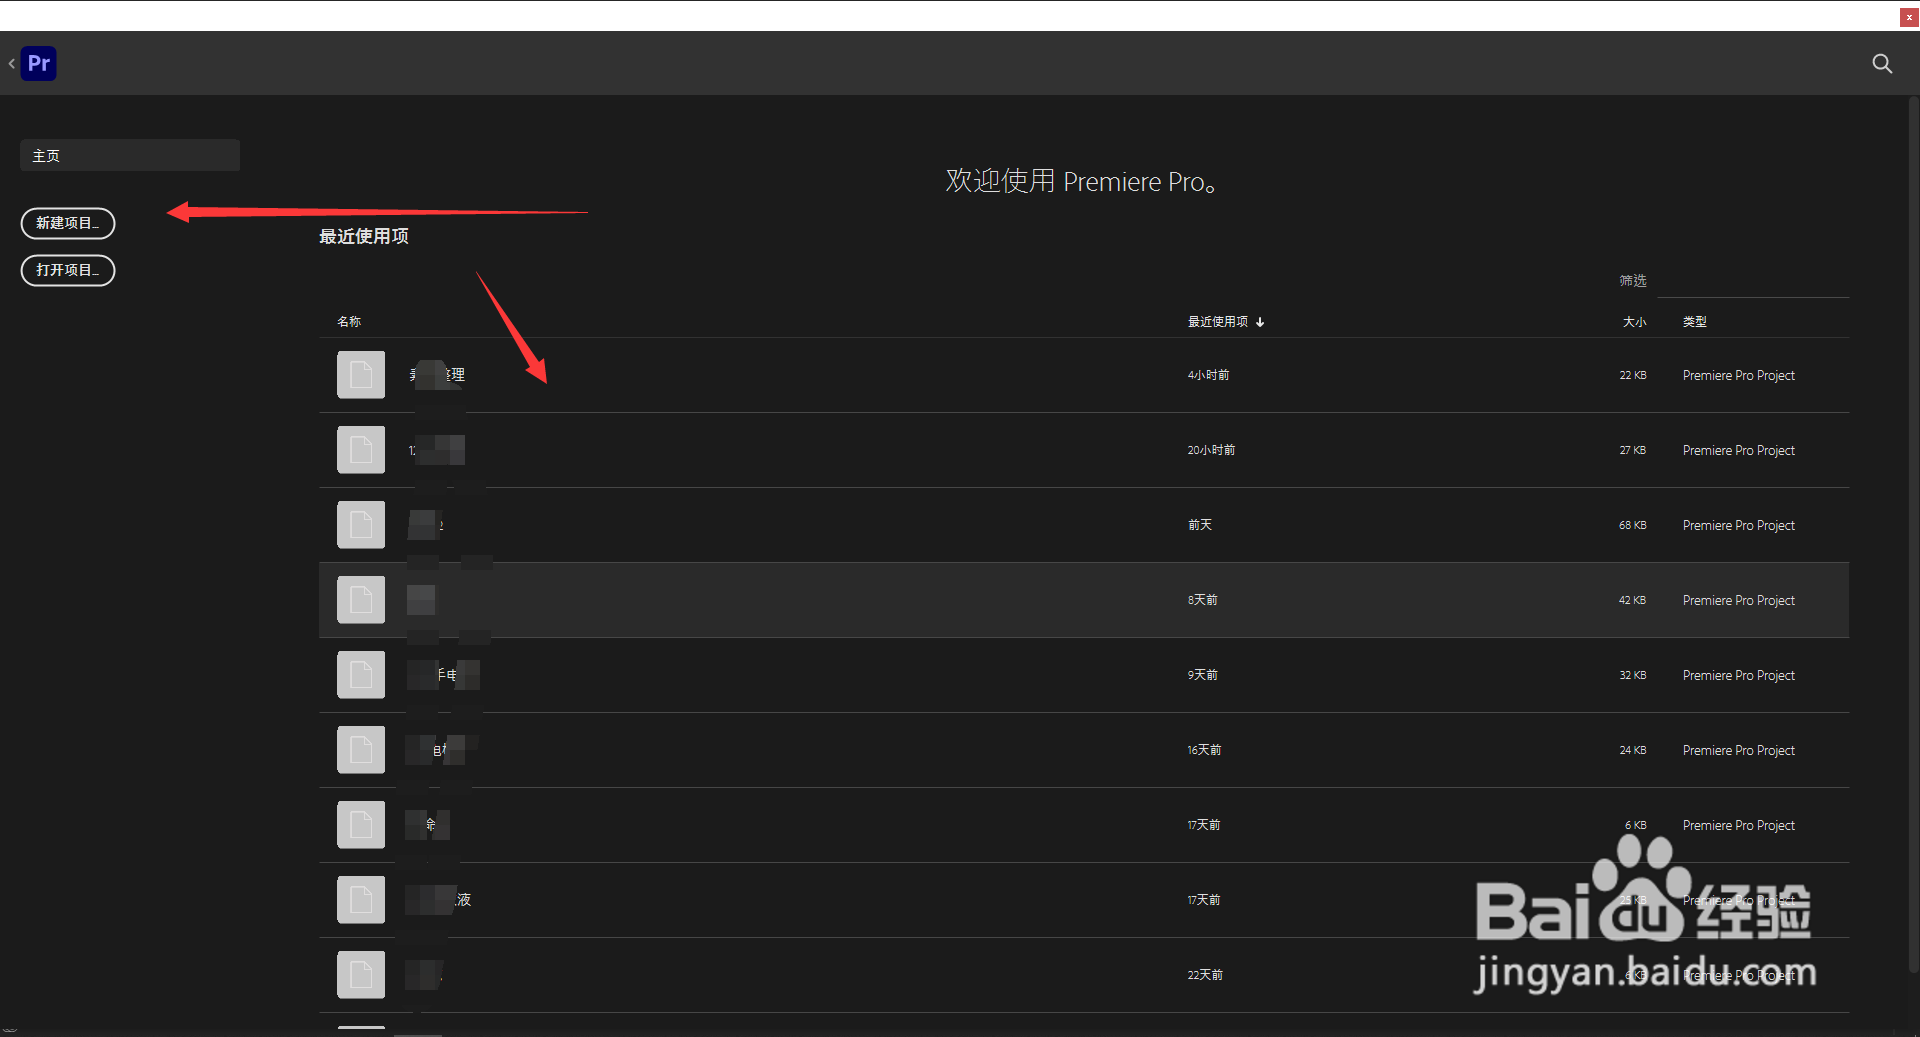Select the 9天前 timestamp
1920x1037 pixels.
pyautogui.click(x=1202, y=675)
